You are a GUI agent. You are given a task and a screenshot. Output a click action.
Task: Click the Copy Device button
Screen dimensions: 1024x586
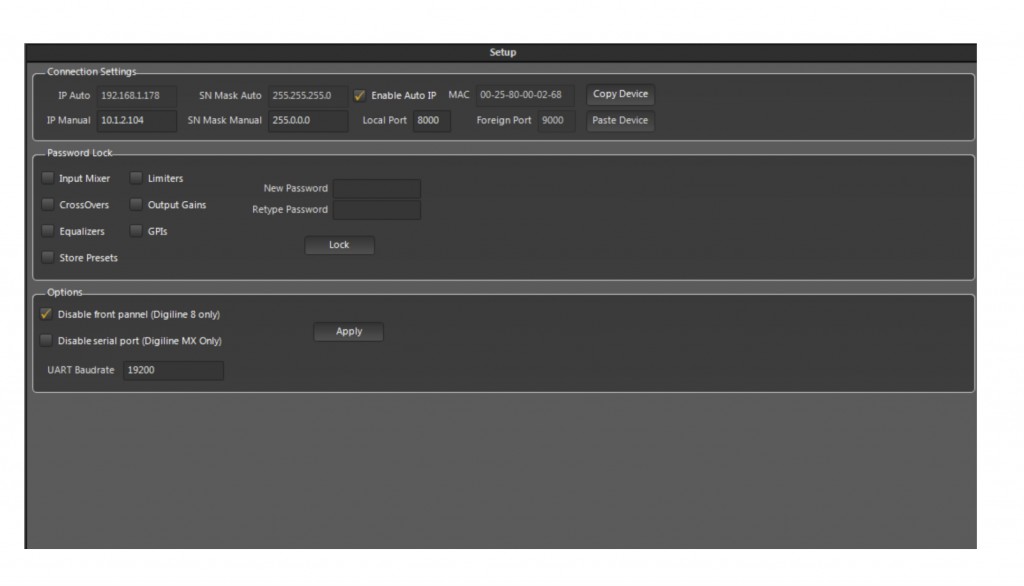pyautogui.click(x=620, y=95)
